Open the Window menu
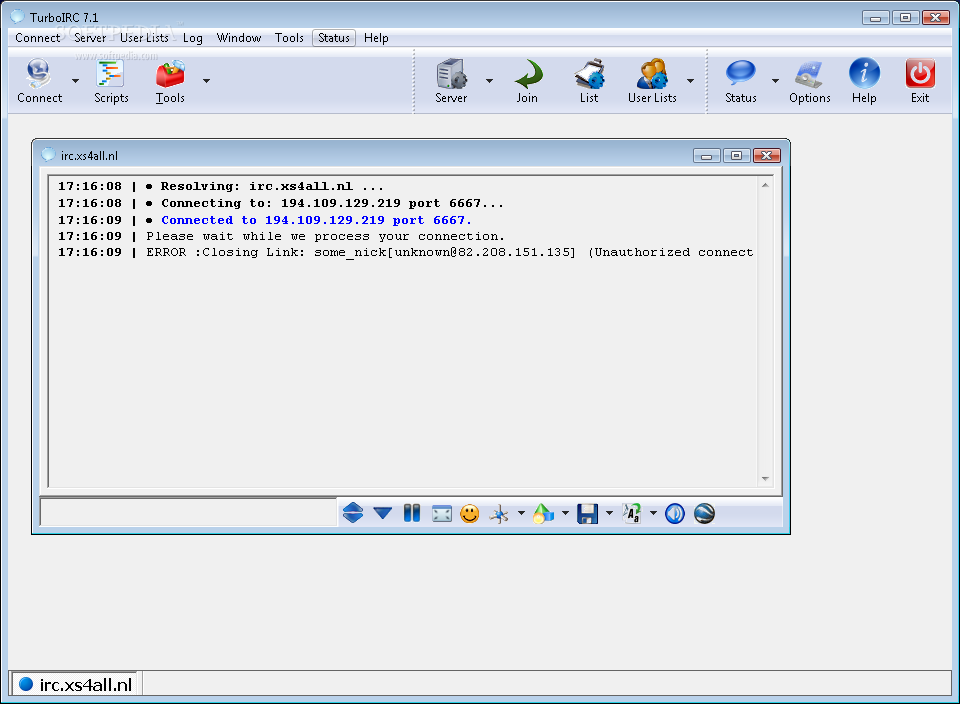The width and height of the screenshot is (960, 704). (x=239, y=38)
